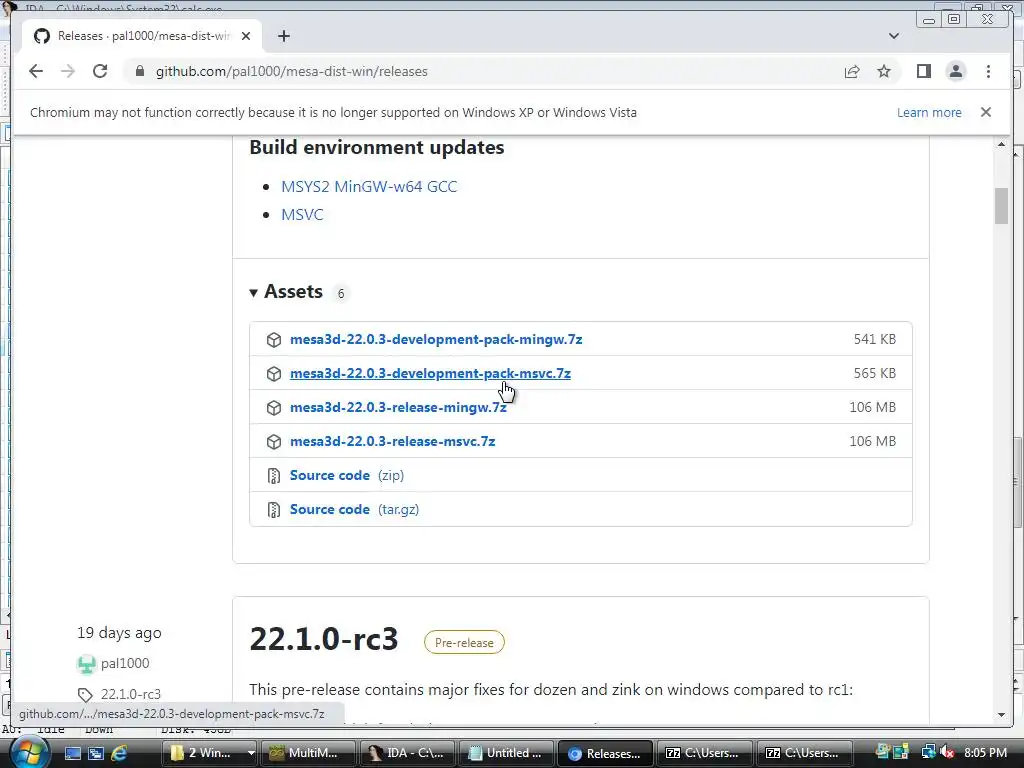
Task: Click the 541 KB file size
Action: click(874, 340)
